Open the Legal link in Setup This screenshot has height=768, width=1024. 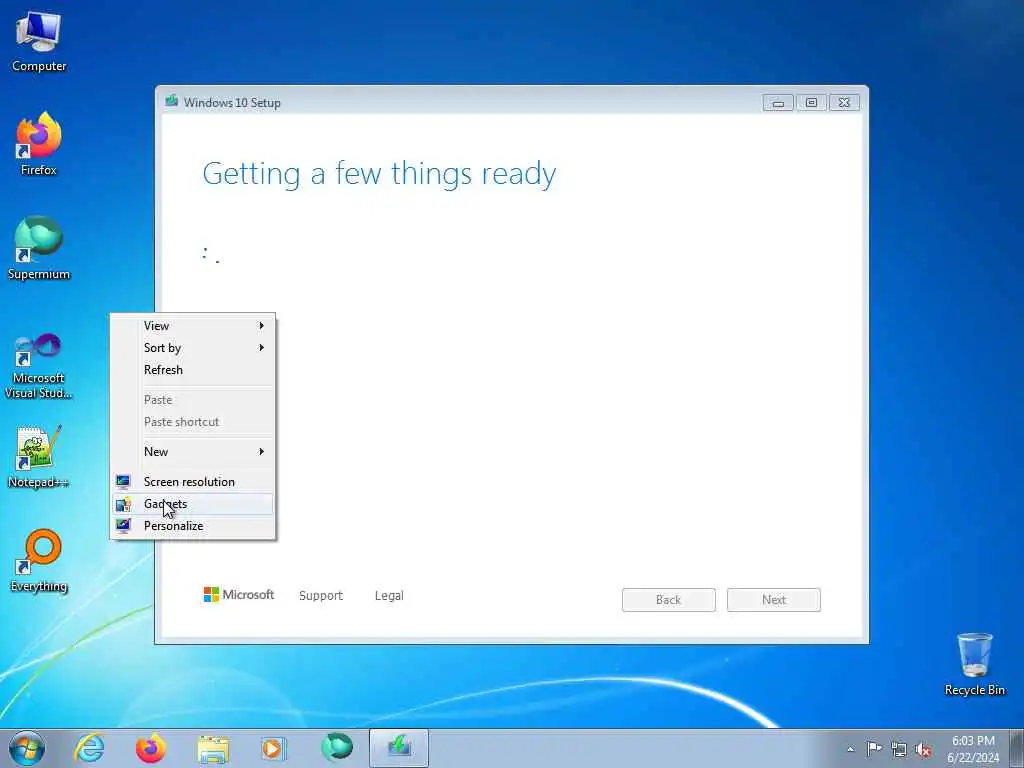[389, 595]
